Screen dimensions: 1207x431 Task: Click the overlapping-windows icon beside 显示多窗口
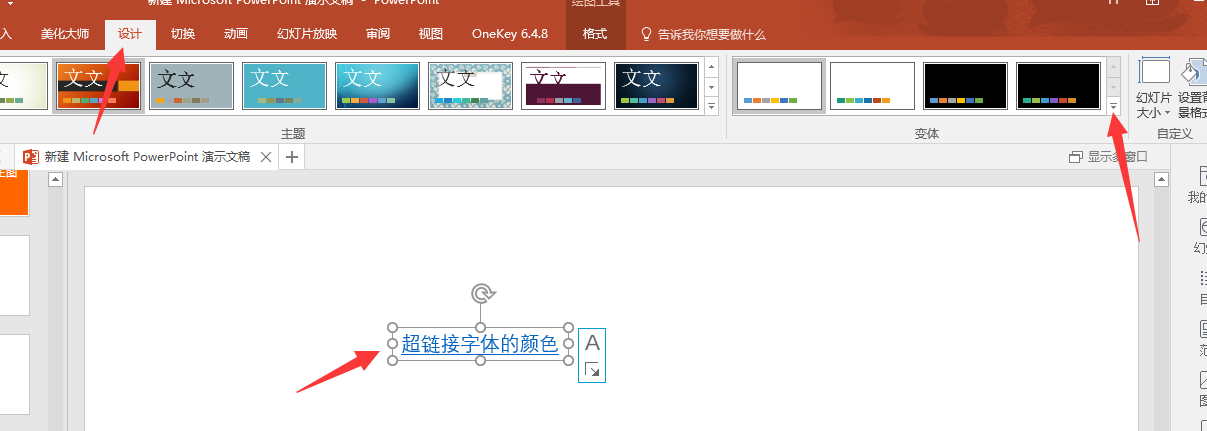click(1076, 157)
